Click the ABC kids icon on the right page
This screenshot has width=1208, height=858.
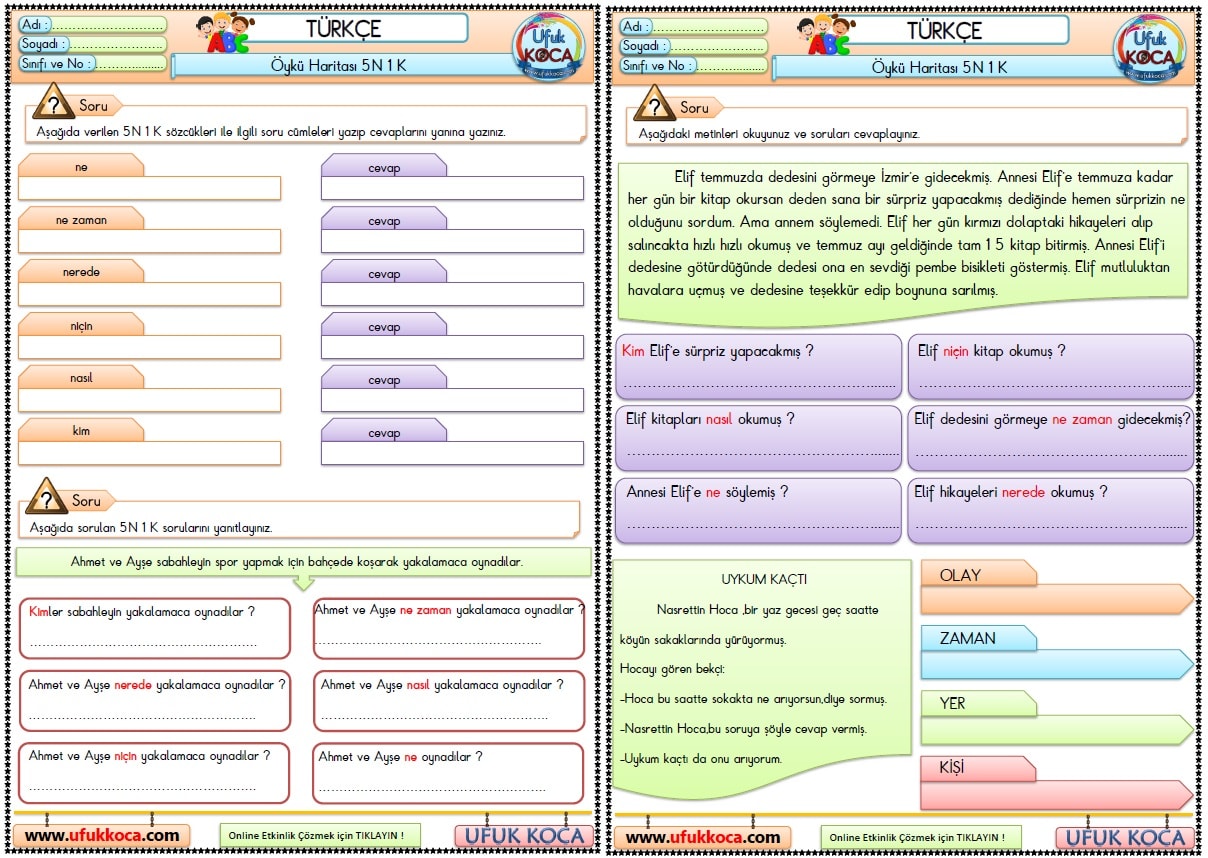coord(825,33)
